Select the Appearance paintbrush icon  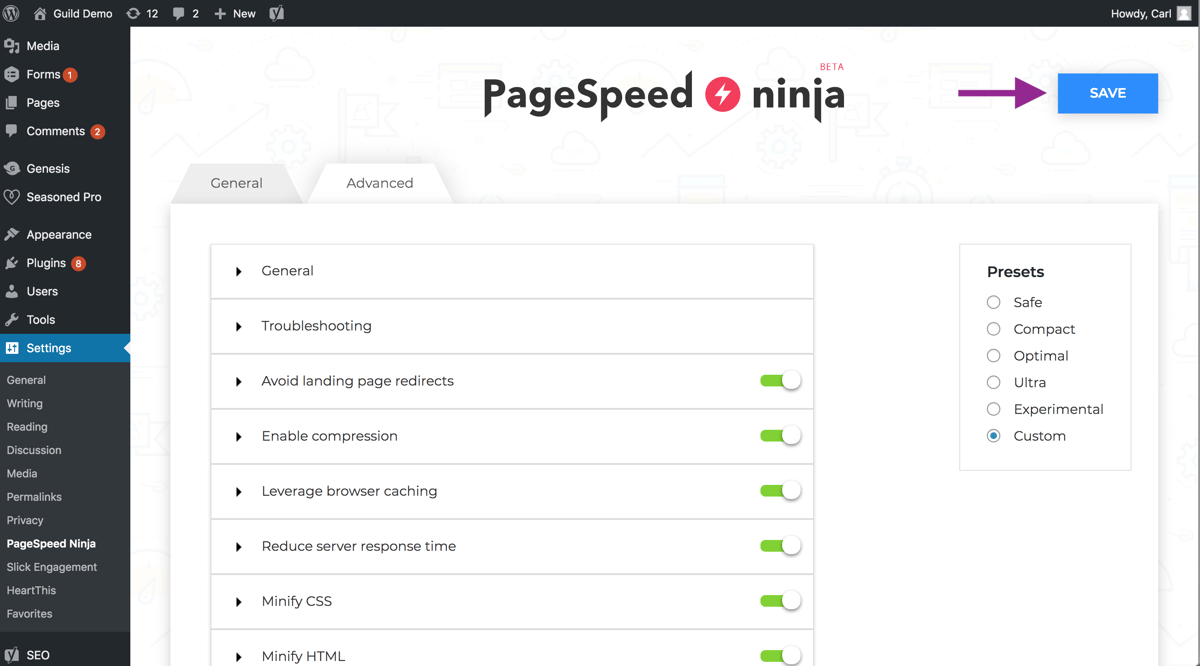pos(12,233)
